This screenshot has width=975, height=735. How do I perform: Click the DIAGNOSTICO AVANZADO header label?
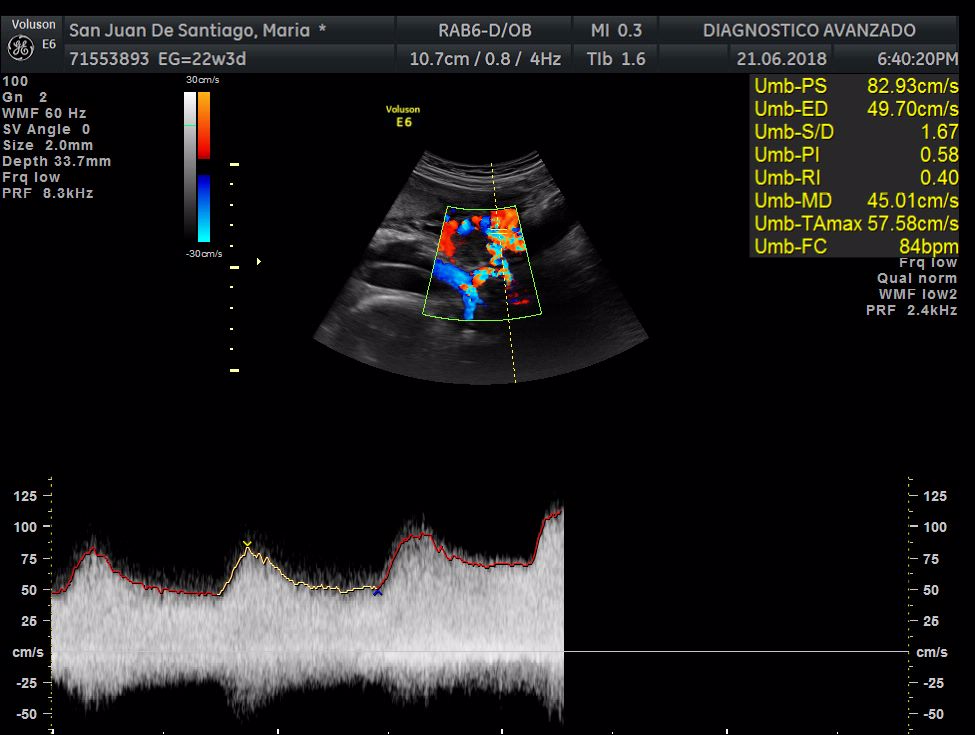[x=810, y=30]
